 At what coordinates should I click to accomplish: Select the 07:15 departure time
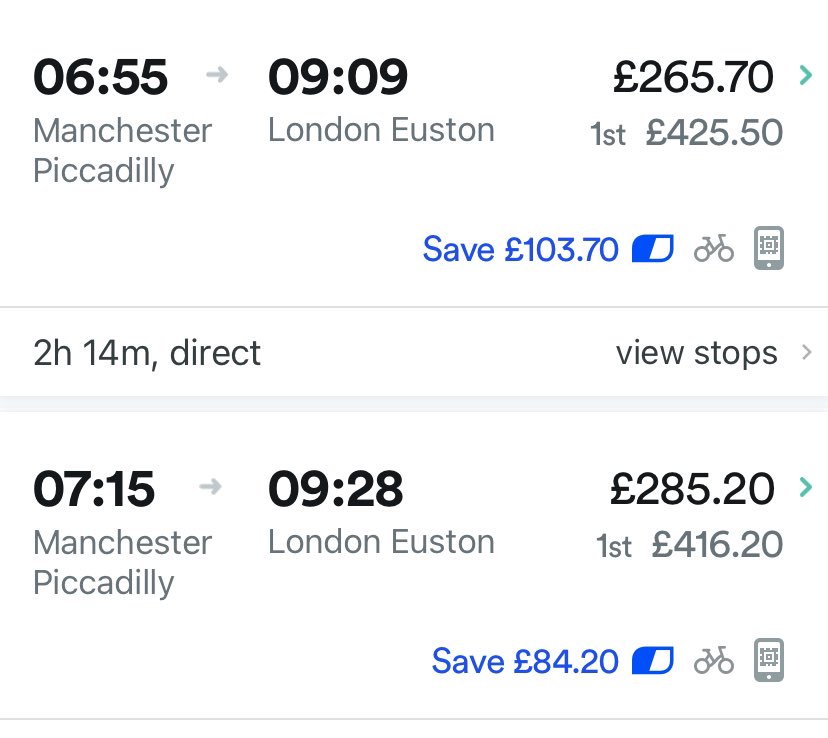coord(94,488)
